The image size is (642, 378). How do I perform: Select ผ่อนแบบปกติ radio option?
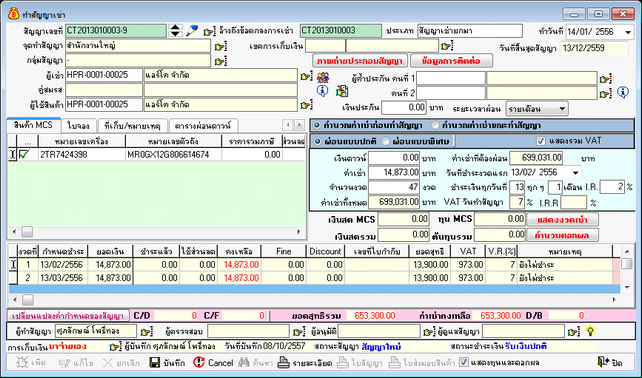[317, 141]
